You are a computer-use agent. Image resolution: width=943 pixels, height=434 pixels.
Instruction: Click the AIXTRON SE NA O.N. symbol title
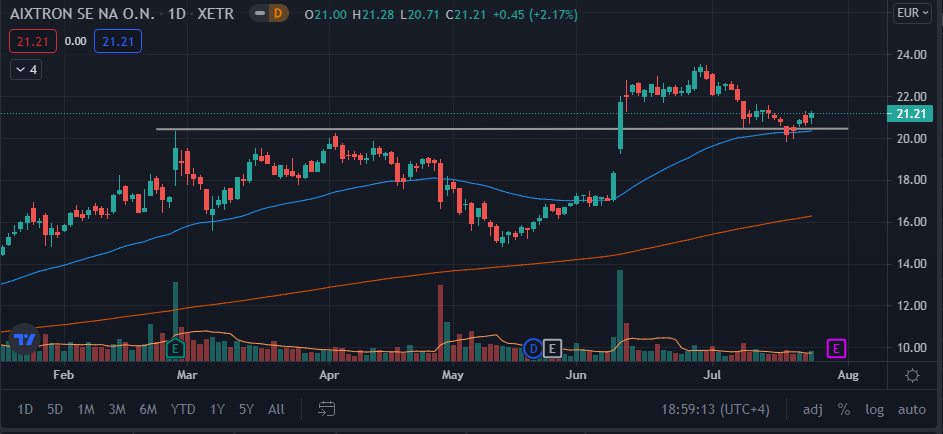click(x=82, y=14)
